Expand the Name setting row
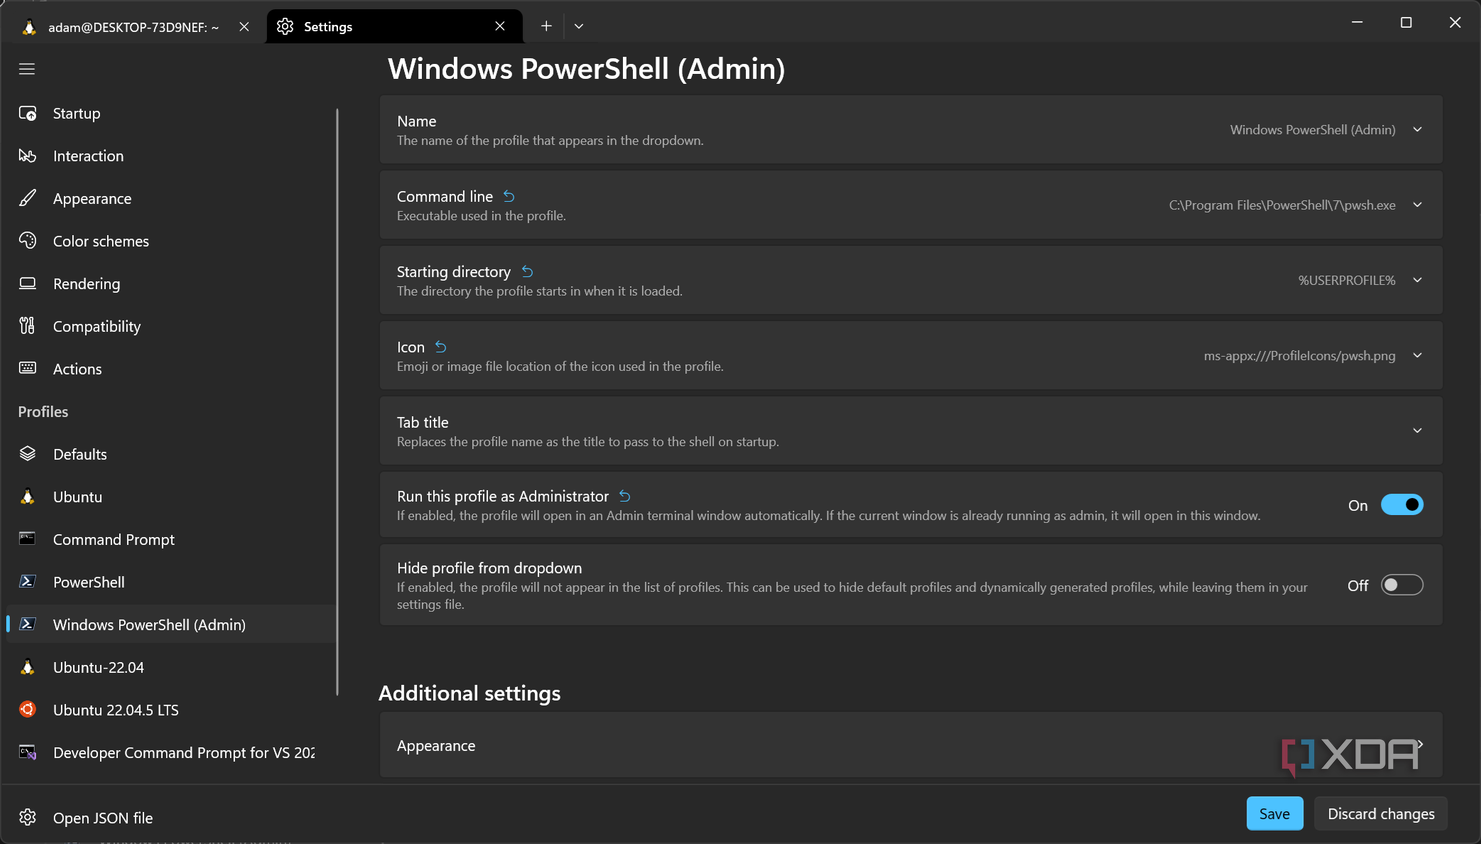1481x844 pixels. (911, 130)
